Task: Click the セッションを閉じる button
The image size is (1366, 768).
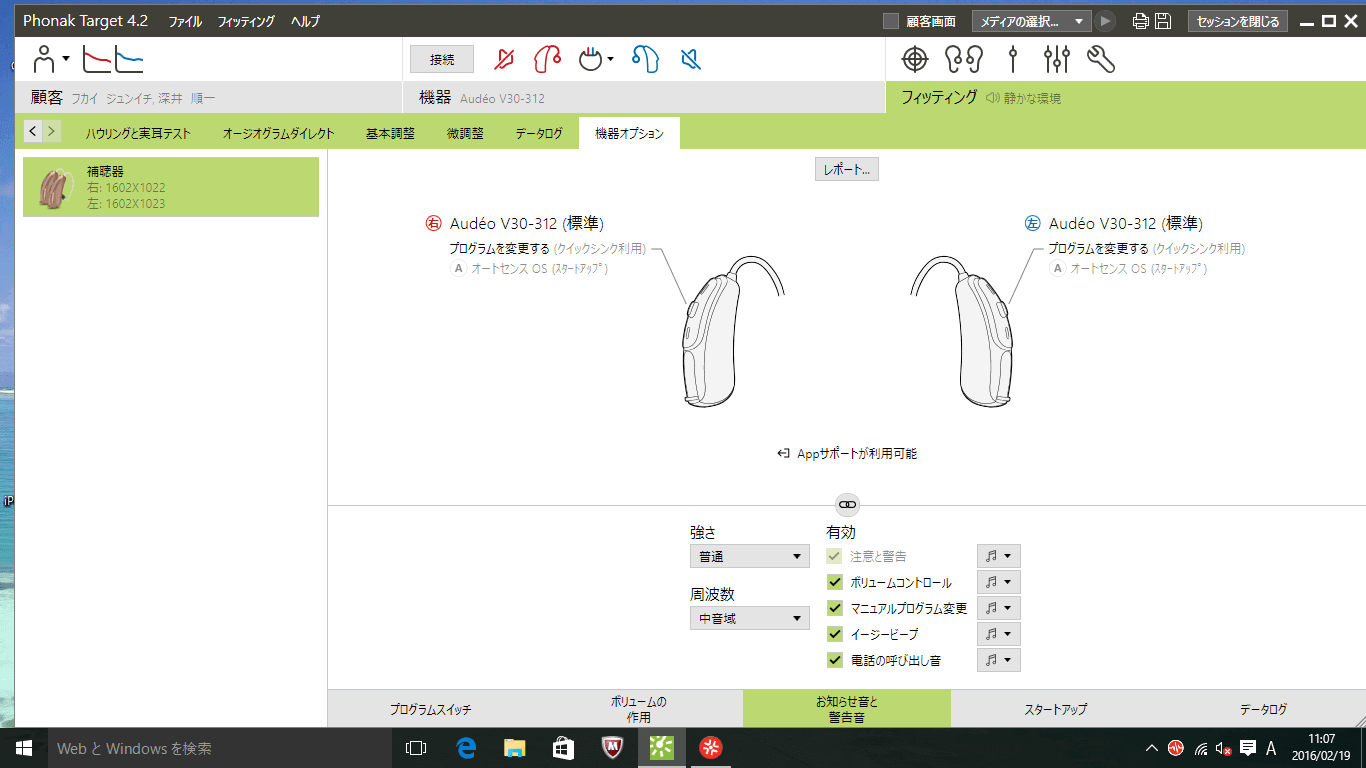Action: [1238, 21]
